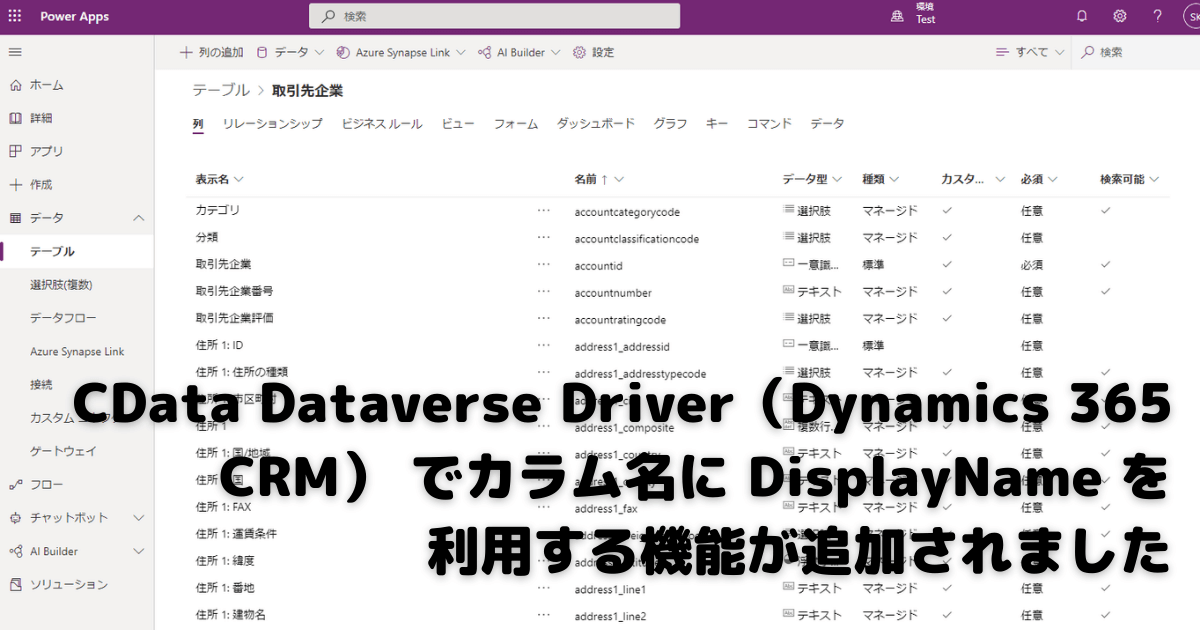Switch to the フォーム tab
1200x630 pixels.
click(x=515, y=123)
